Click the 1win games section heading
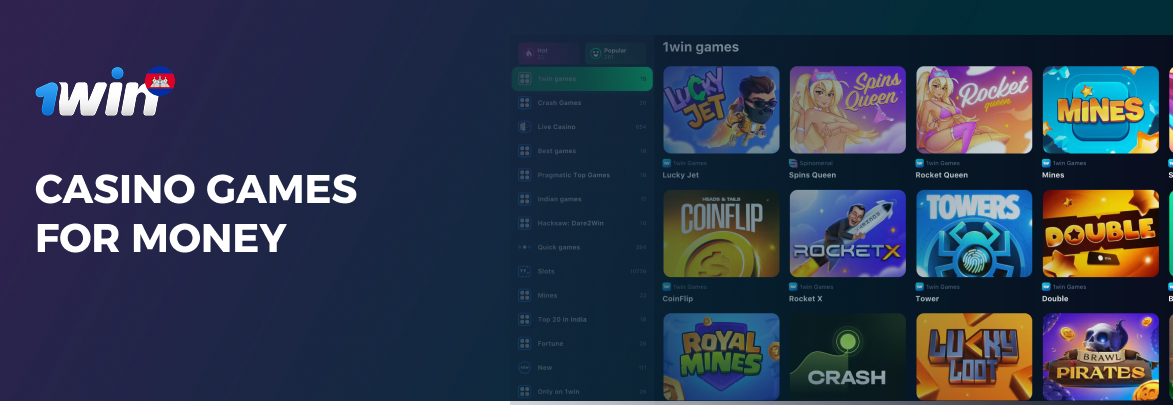1173x405 pixels. pos(700,47)
